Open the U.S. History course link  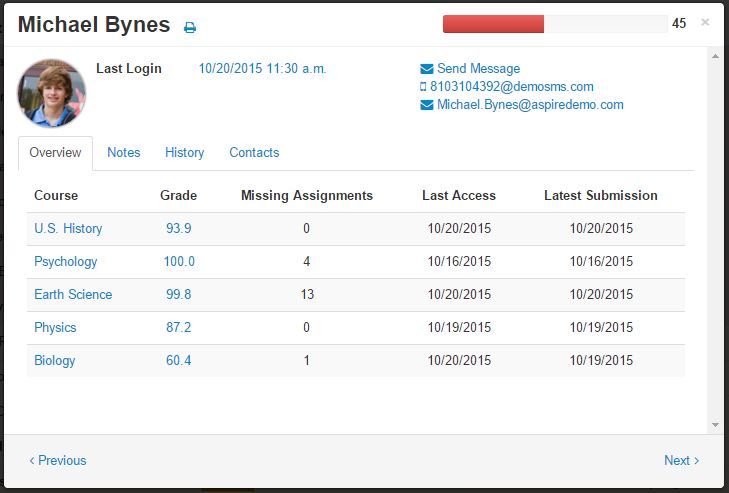click(x=68, y=229)
